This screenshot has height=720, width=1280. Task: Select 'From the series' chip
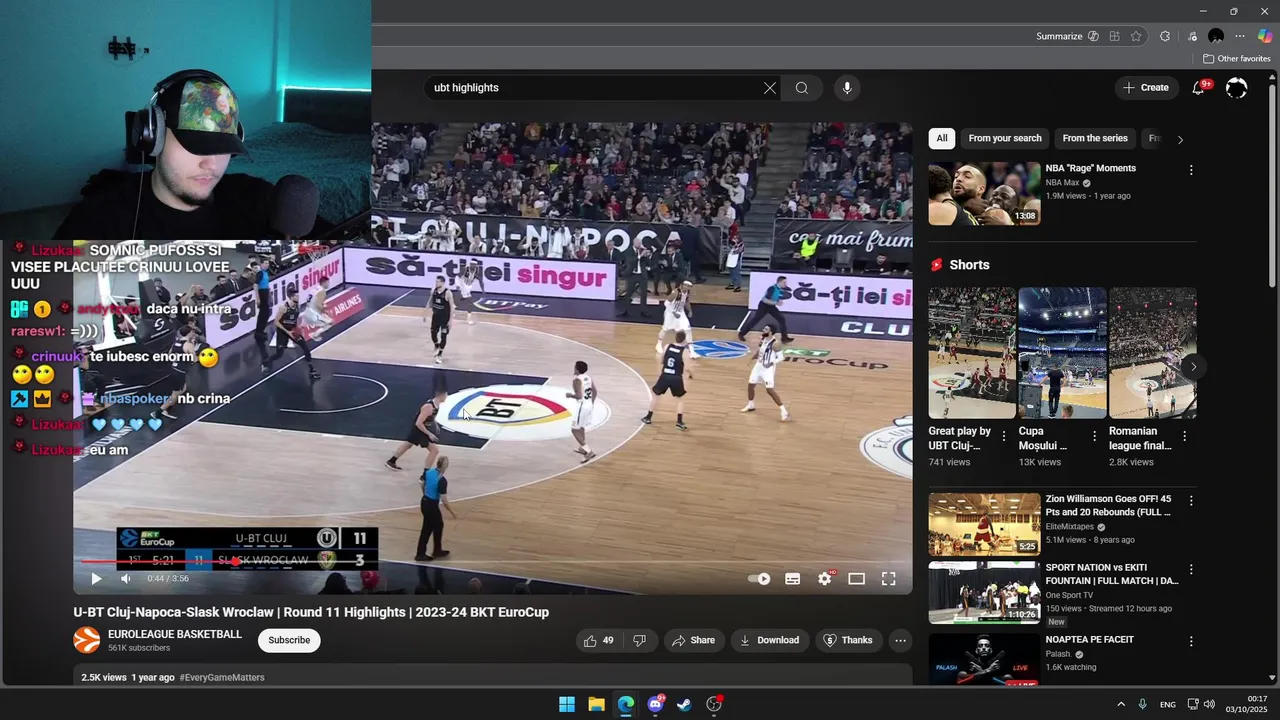click(x=1095, y=138)
